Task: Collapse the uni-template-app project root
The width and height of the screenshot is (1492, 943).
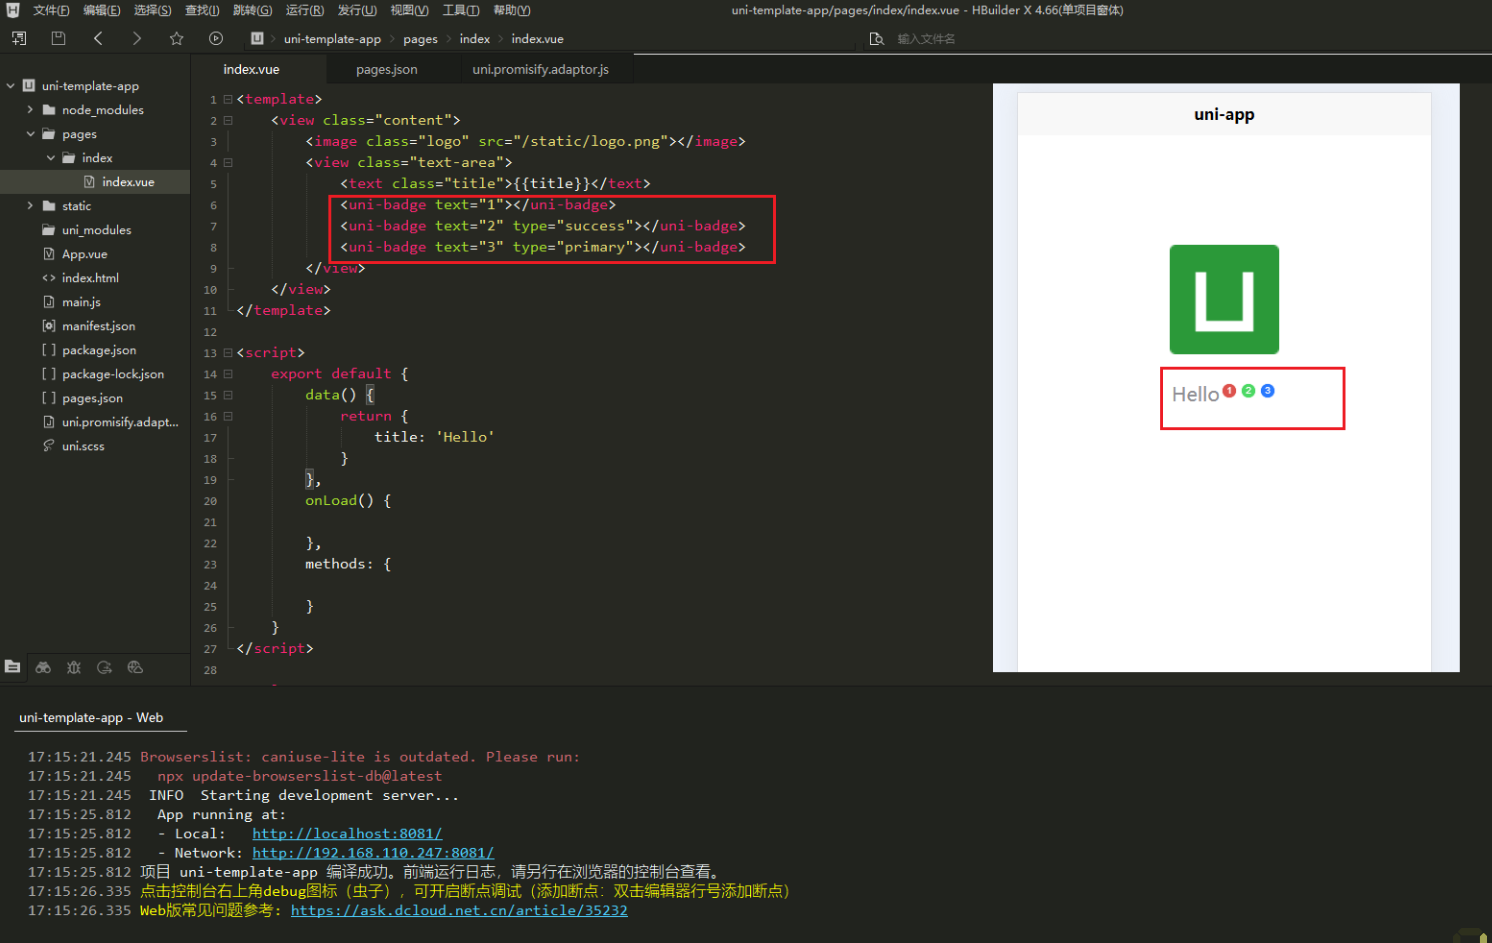Action: click(11, 86)
